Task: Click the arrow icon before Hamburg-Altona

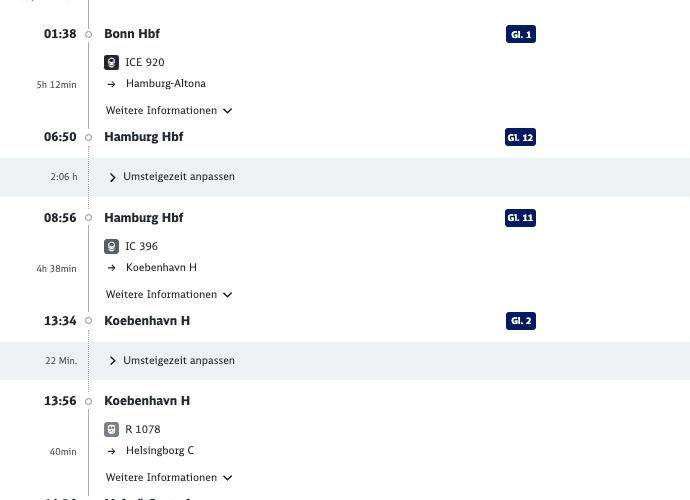Action: (x=111, y=84)
